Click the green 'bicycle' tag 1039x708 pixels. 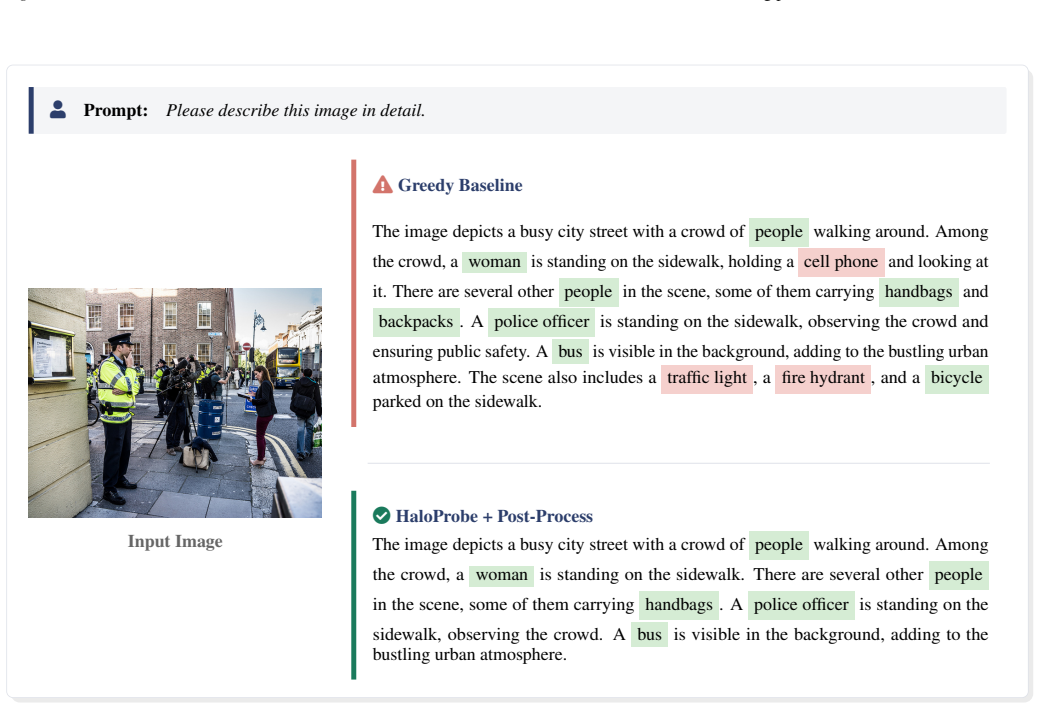pos(957,378)
